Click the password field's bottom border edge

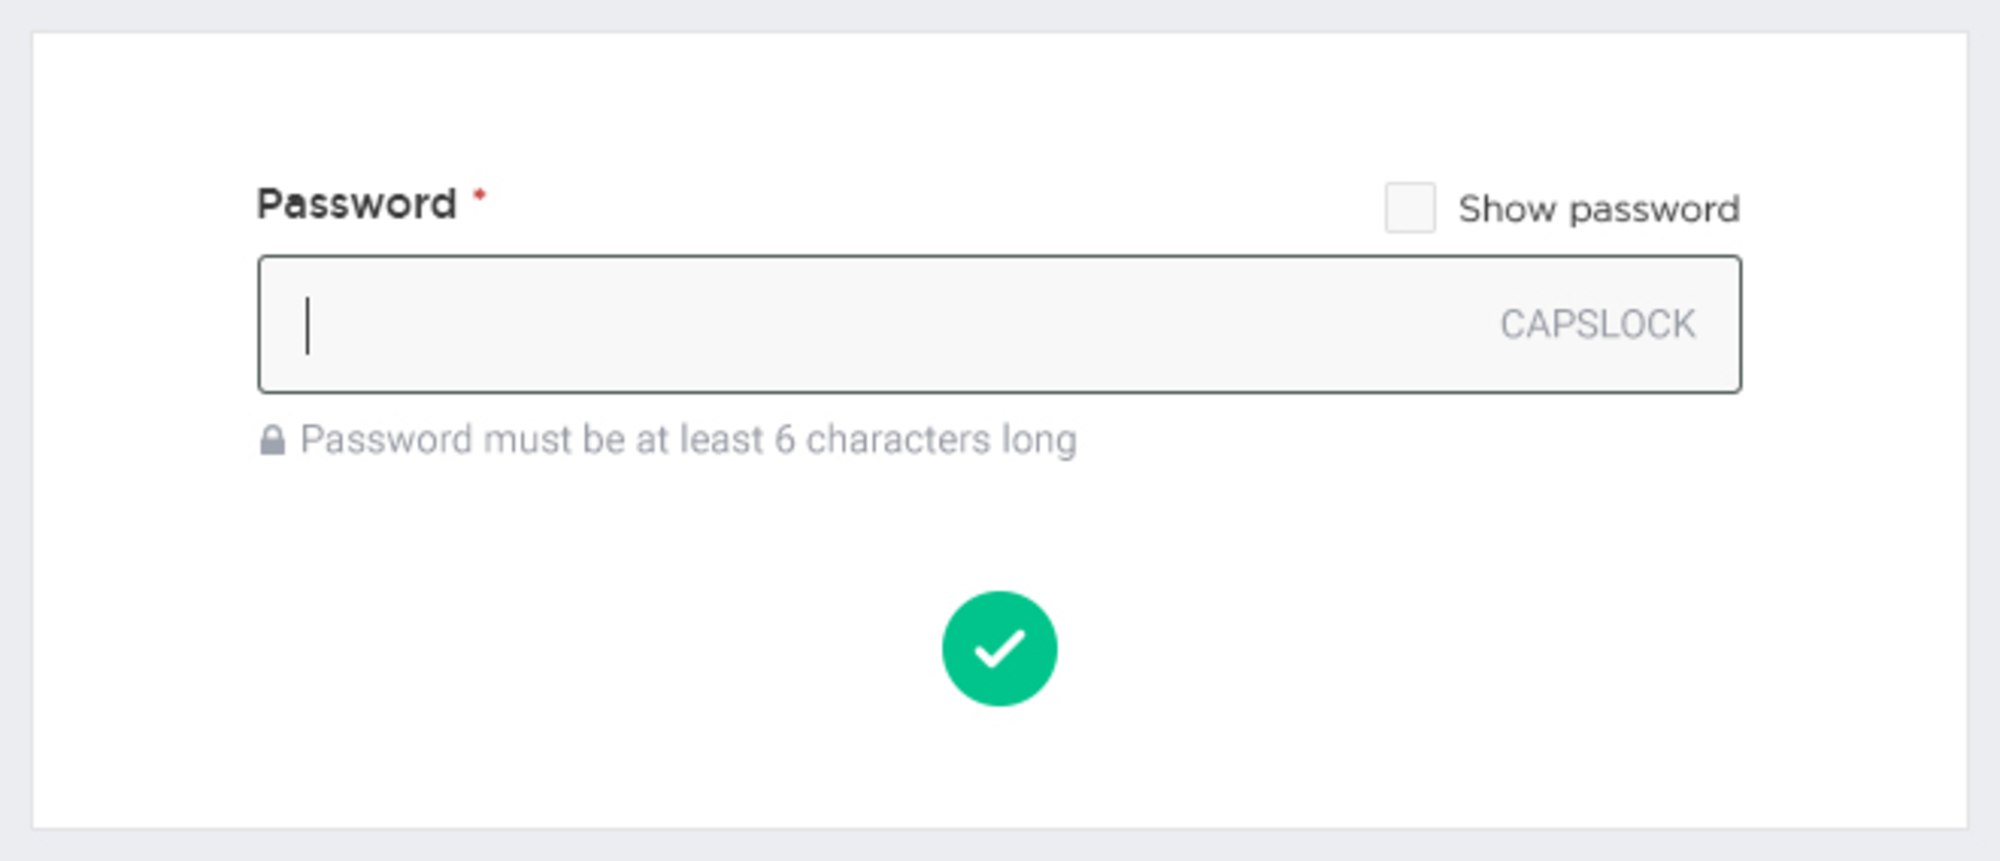click(999, 391)
